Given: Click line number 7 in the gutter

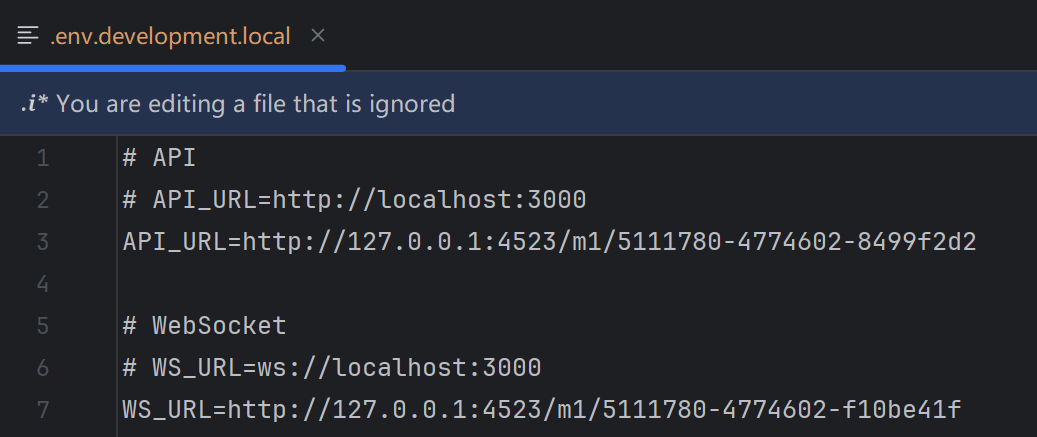Looking at the screenshot, I should coord(43,411).
